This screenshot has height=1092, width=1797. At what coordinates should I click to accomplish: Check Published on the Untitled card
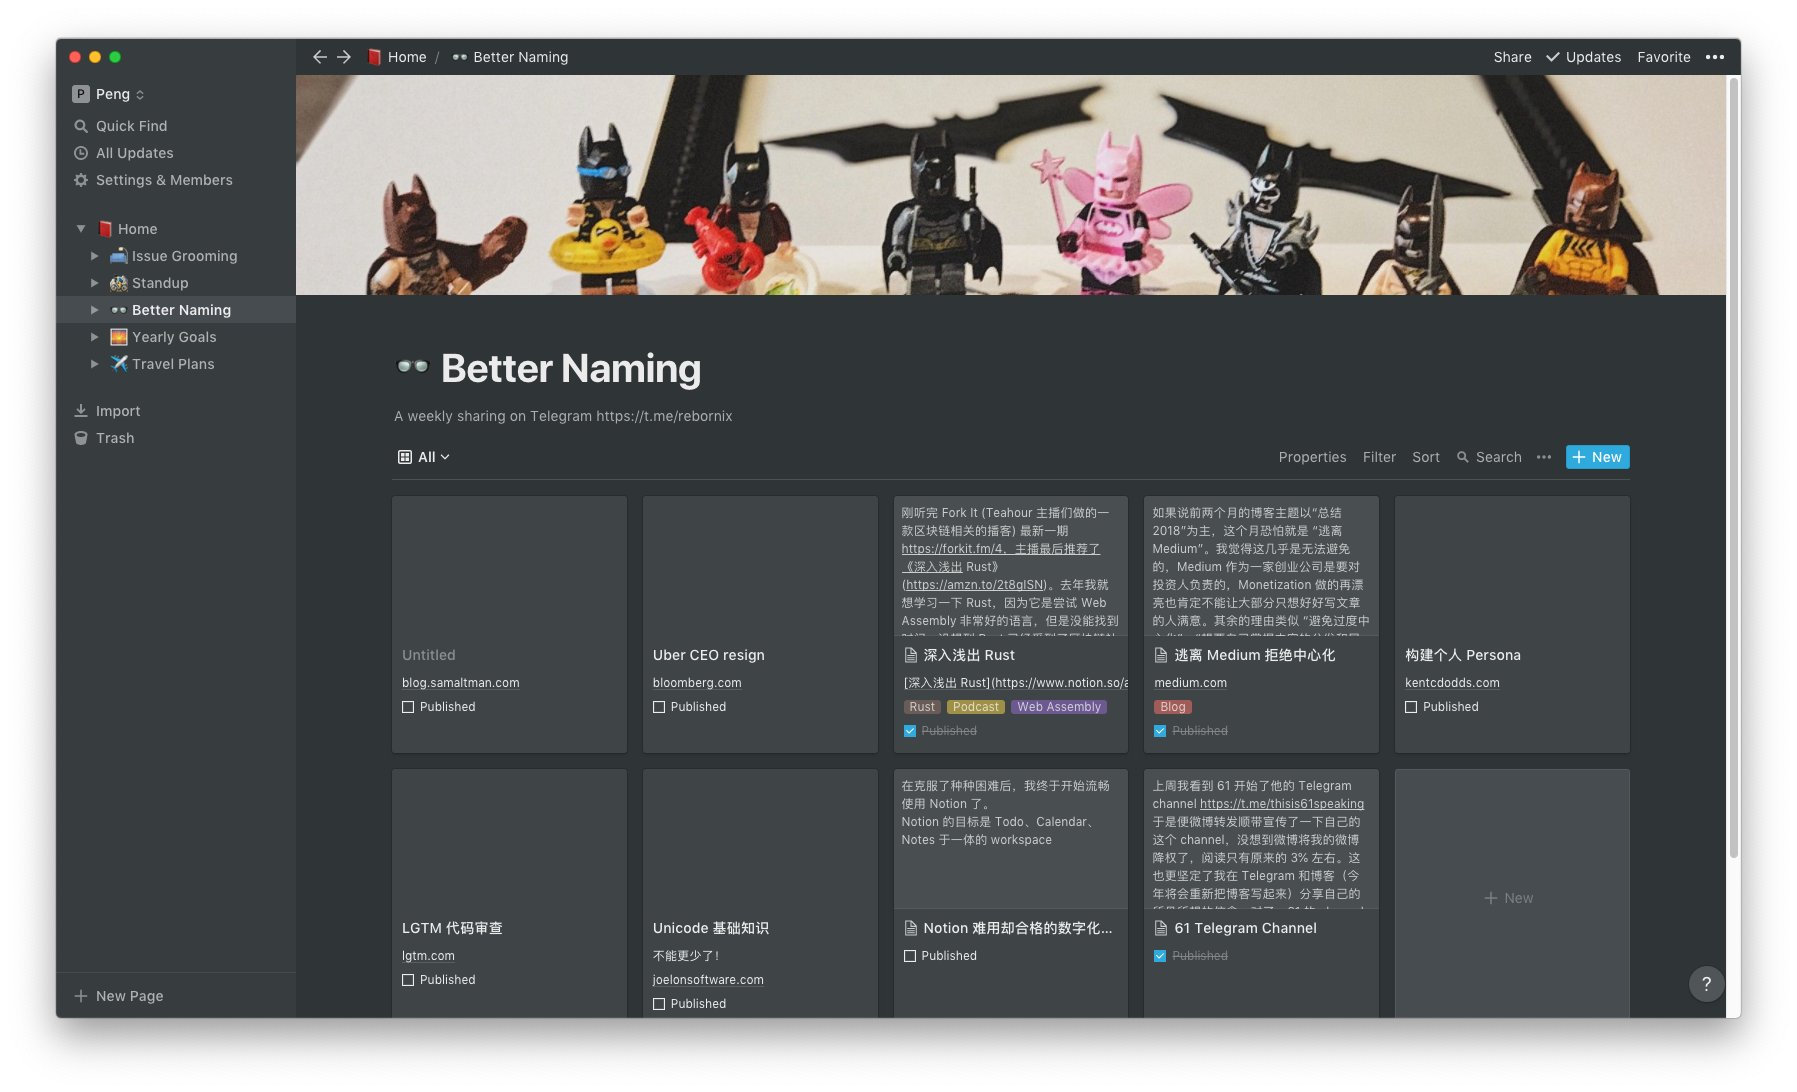(x=408, y=707)
